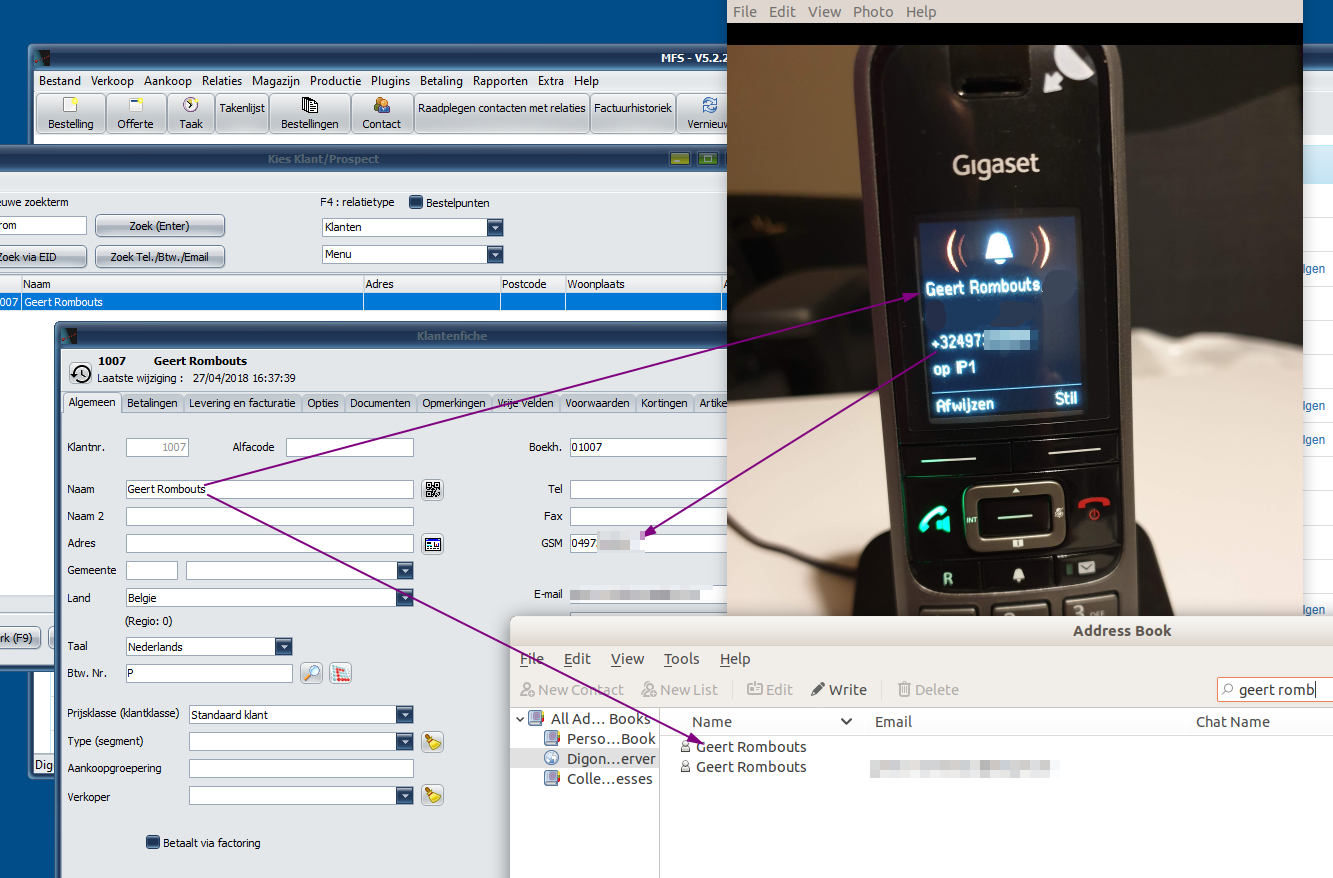The height and width of the screenshot is (878, 1333).
Task: Open the Photo menu in image viewer
Action: tap(873, 12)
